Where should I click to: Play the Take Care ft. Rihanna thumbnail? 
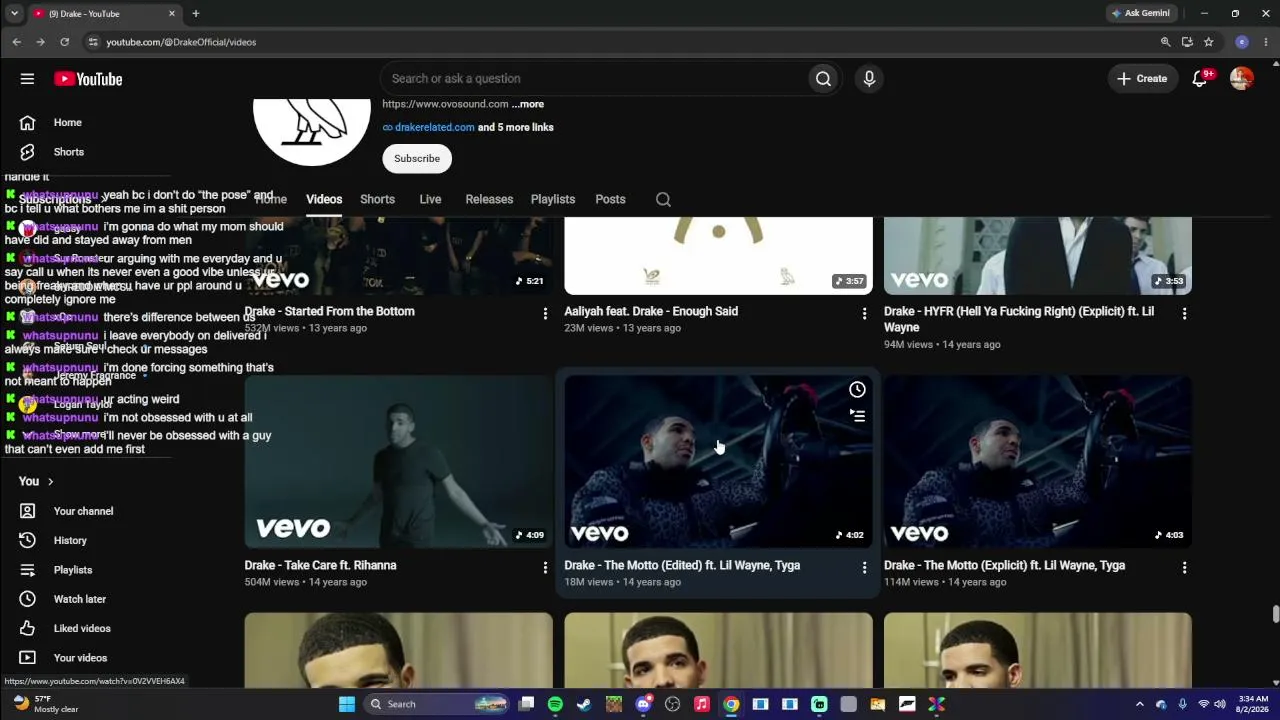(x=398, y=462)
